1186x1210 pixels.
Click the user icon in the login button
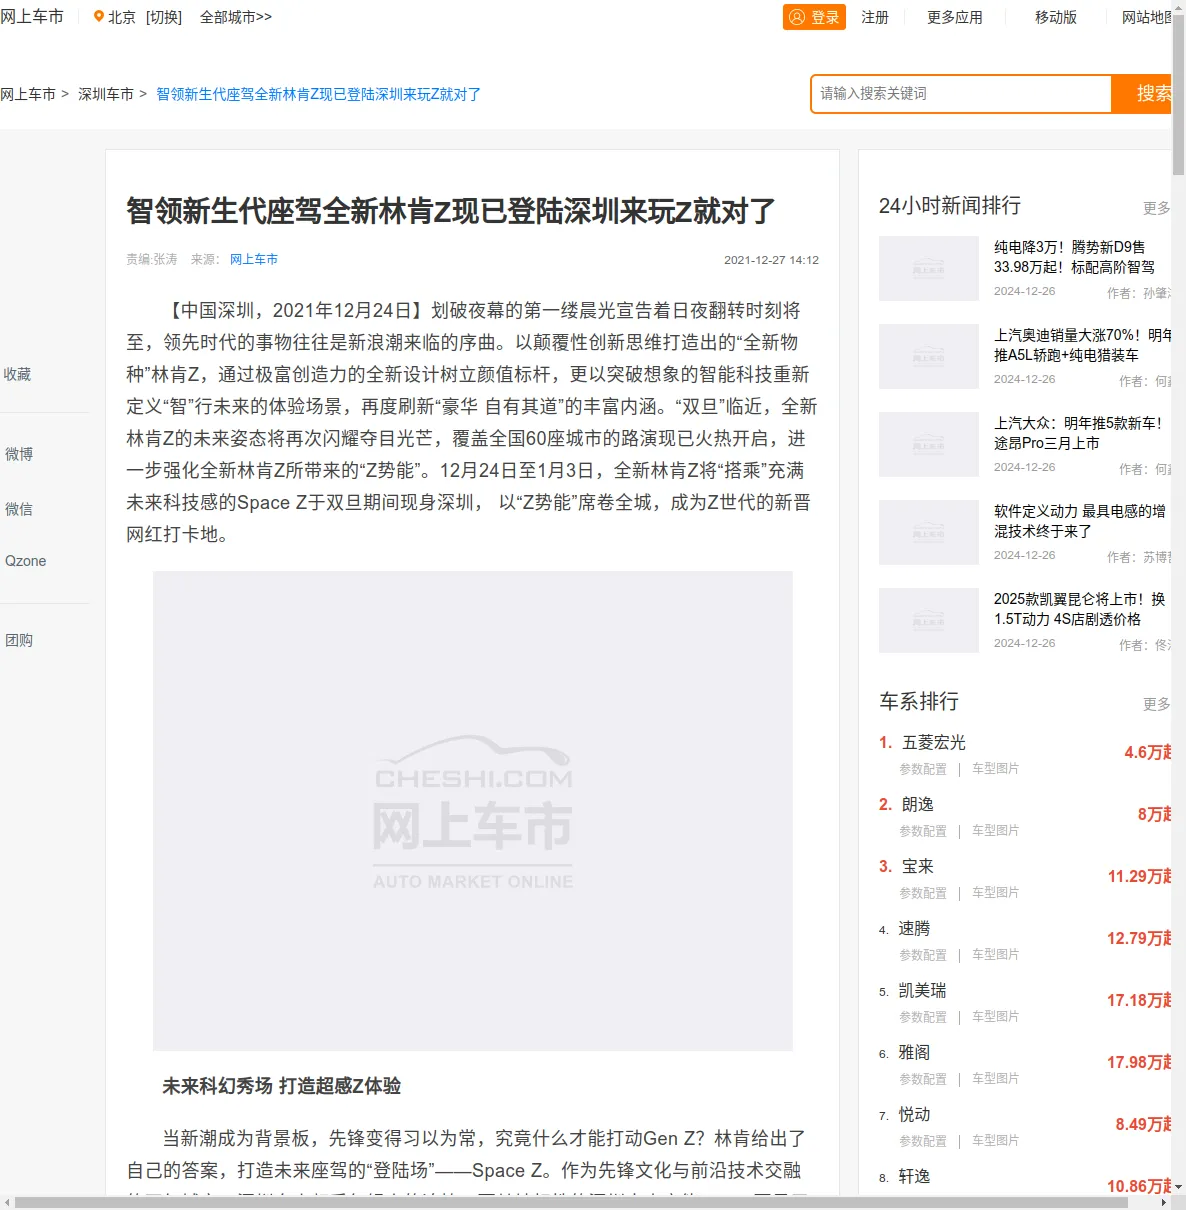tap(797, 17)
